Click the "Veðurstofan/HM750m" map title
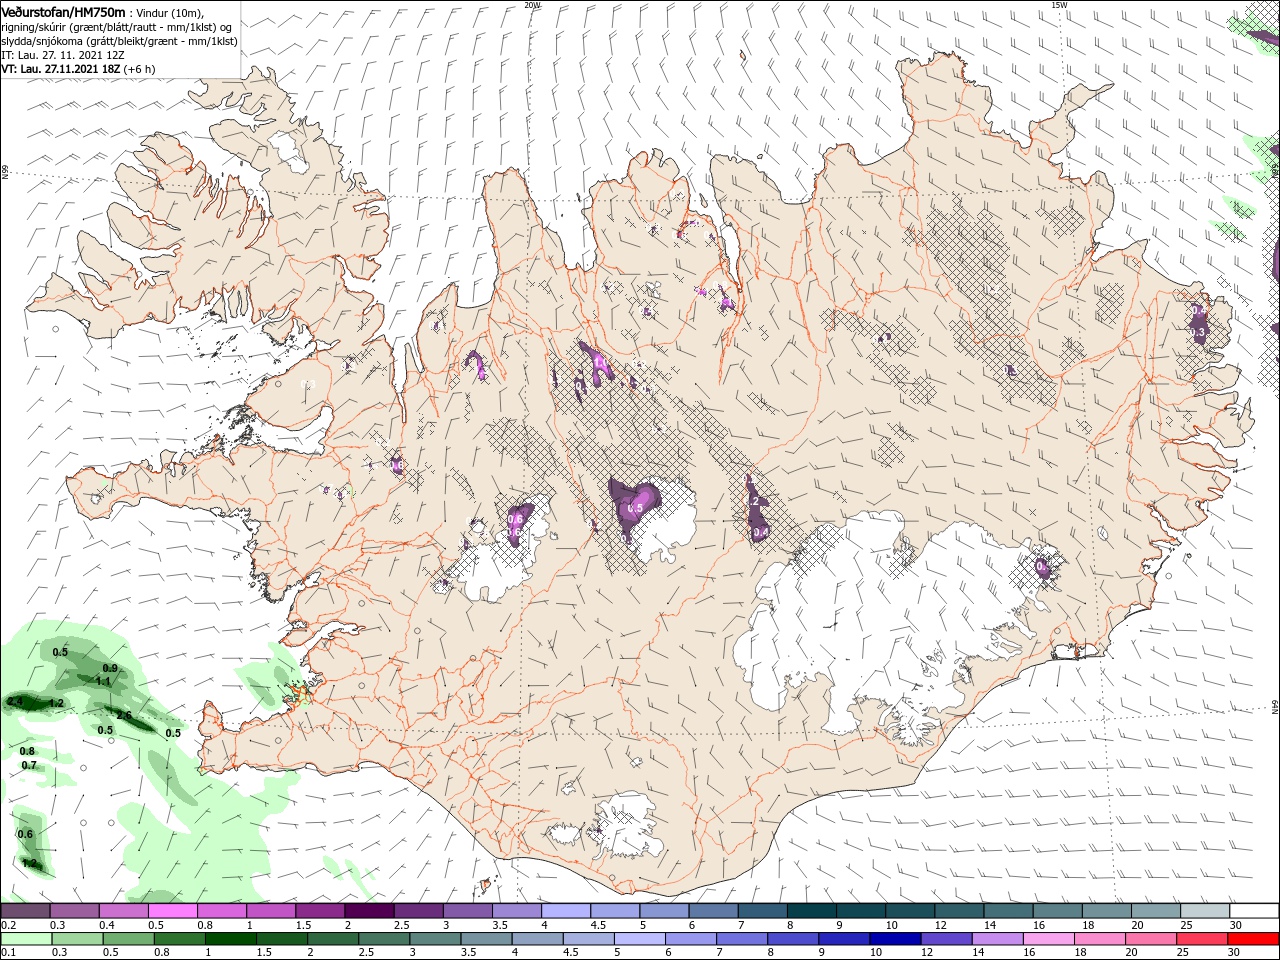Image resolution: width=1280 pixels, height=960 pixels. tap(63, 11)
